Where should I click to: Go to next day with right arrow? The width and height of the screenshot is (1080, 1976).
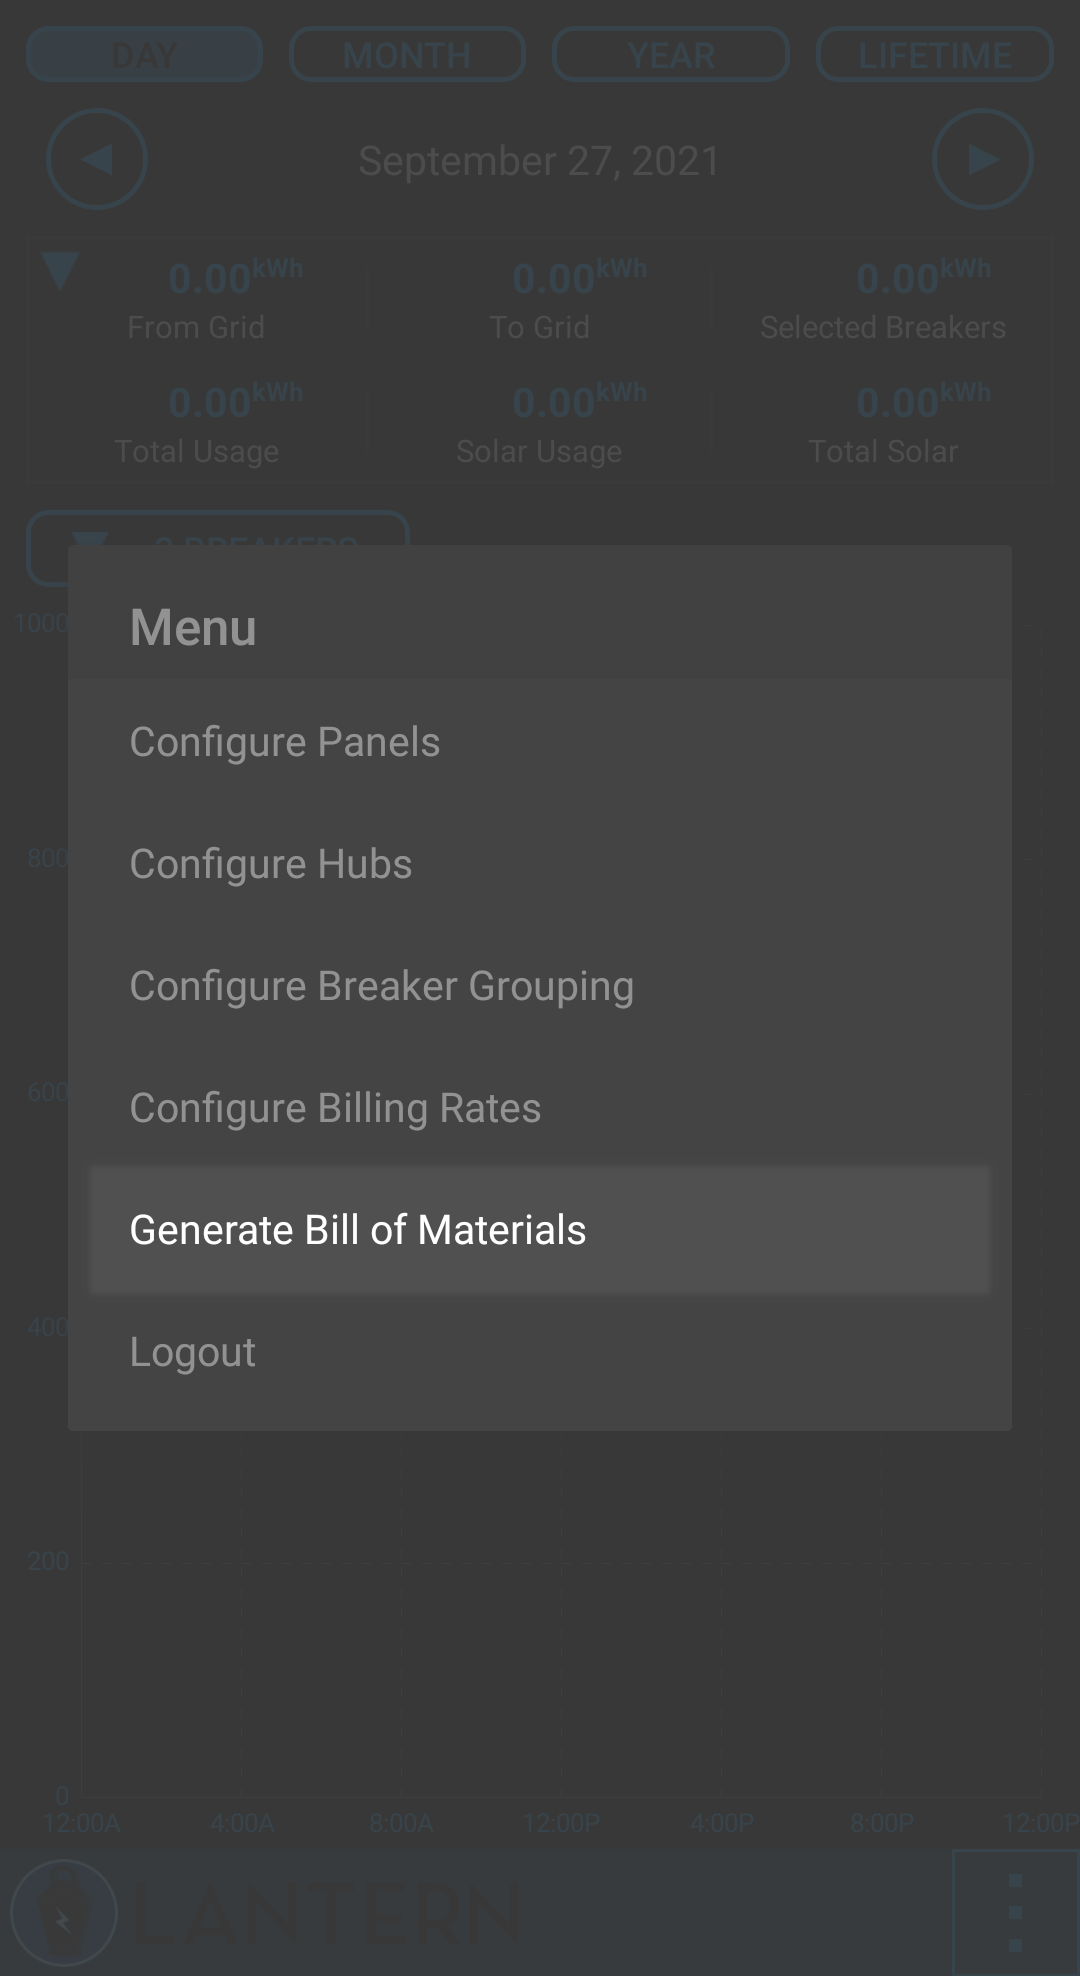983,160
